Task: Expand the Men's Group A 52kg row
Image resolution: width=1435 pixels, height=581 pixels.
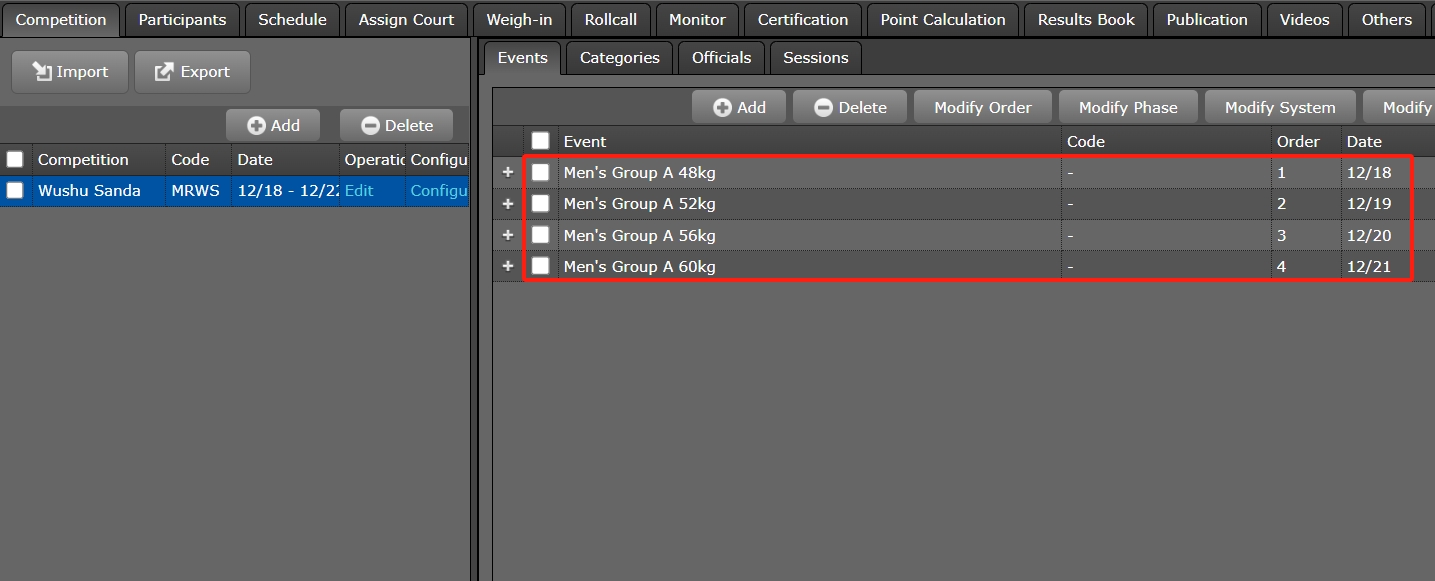Action: click(508, 203)
